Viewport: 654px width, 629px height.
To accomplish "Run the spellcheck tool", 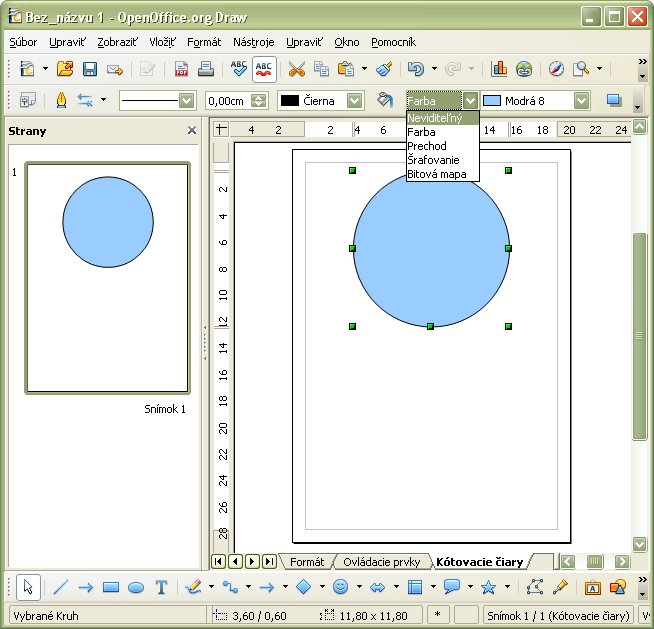I will pos(239,69).
